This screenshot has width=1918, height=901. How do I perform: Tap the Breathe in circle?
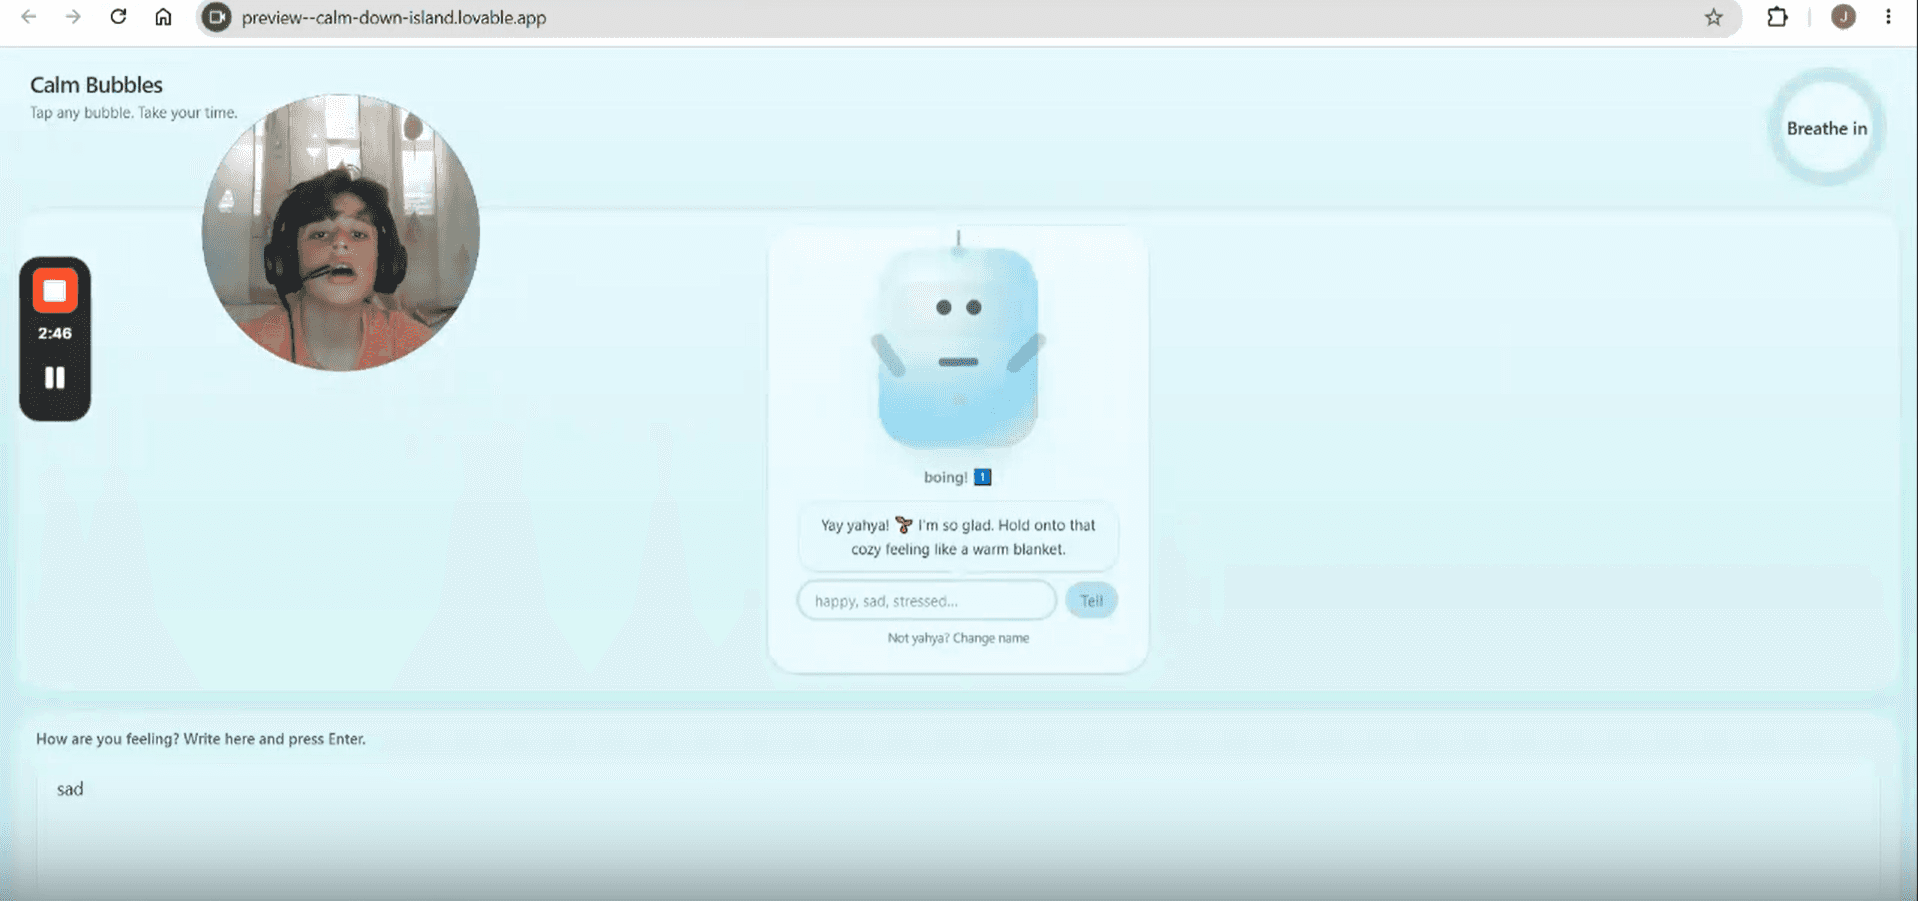tap(1827, 128)
